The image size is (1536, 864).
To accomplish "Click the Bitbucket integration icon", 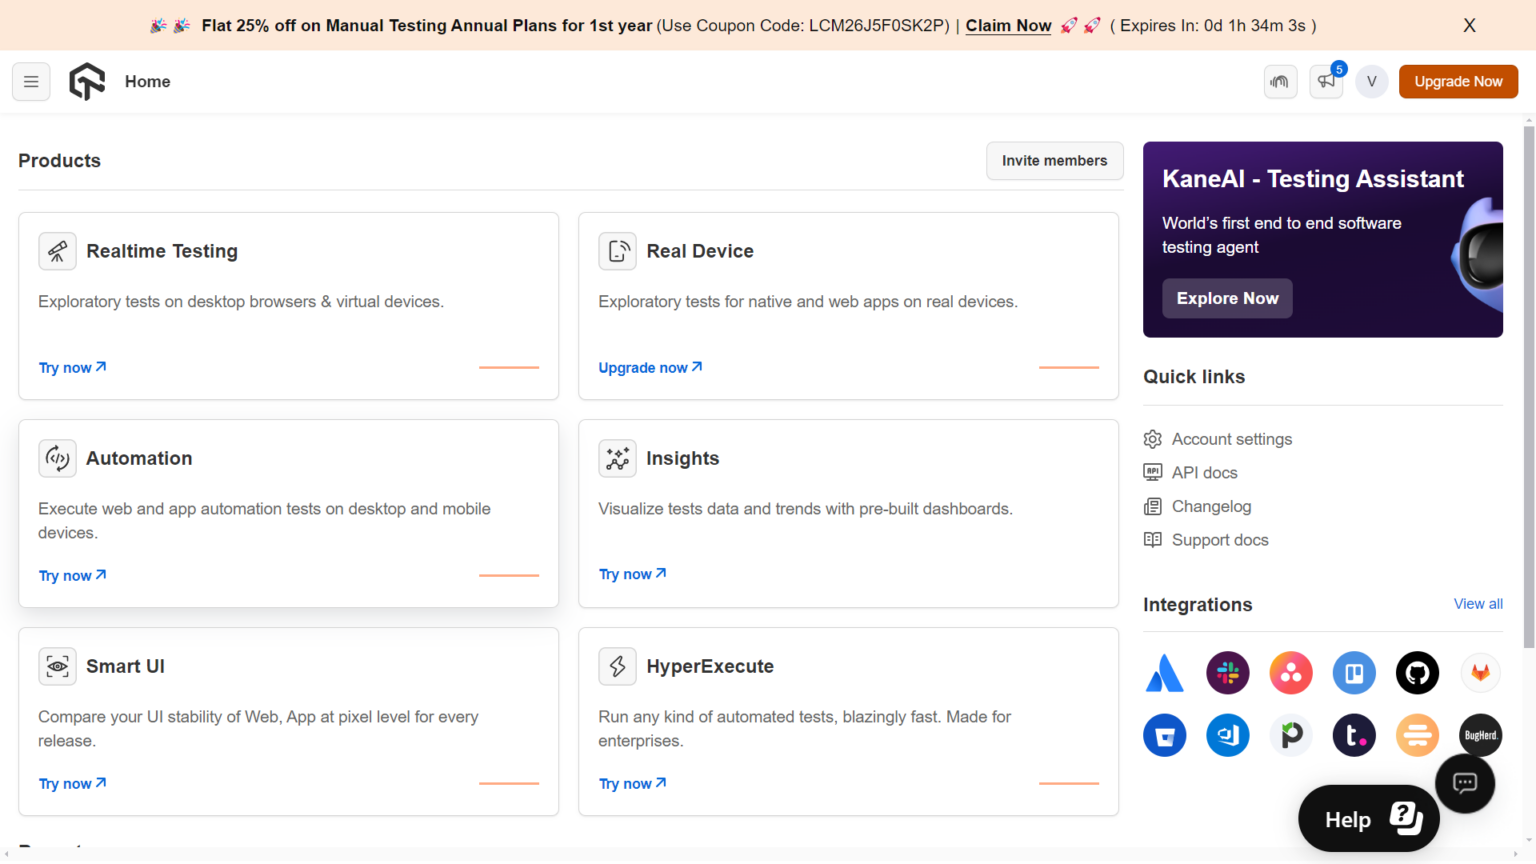I will (x=1164, y=736).
